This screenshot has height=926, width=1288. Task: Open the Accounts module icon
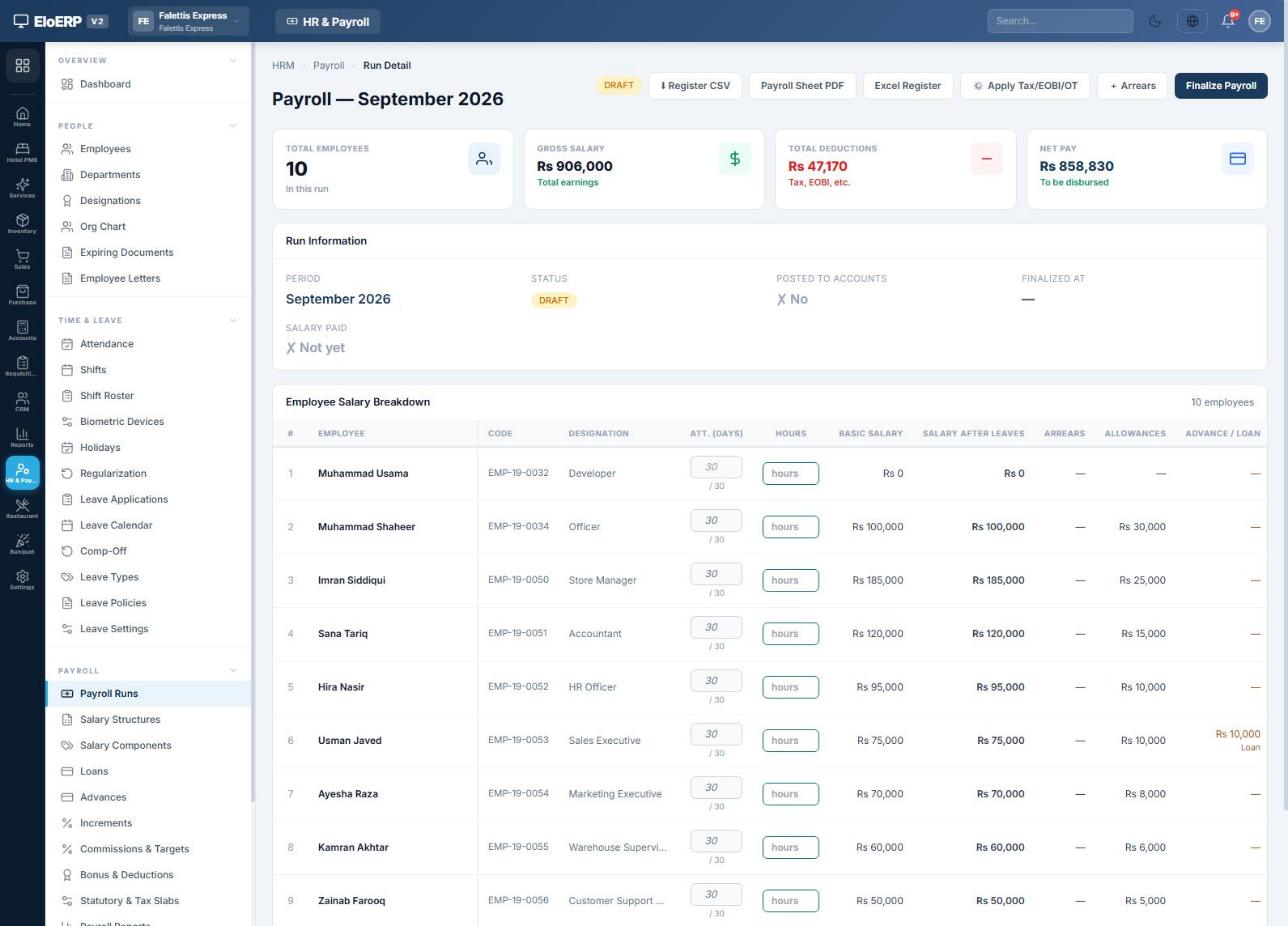(22, 330)
